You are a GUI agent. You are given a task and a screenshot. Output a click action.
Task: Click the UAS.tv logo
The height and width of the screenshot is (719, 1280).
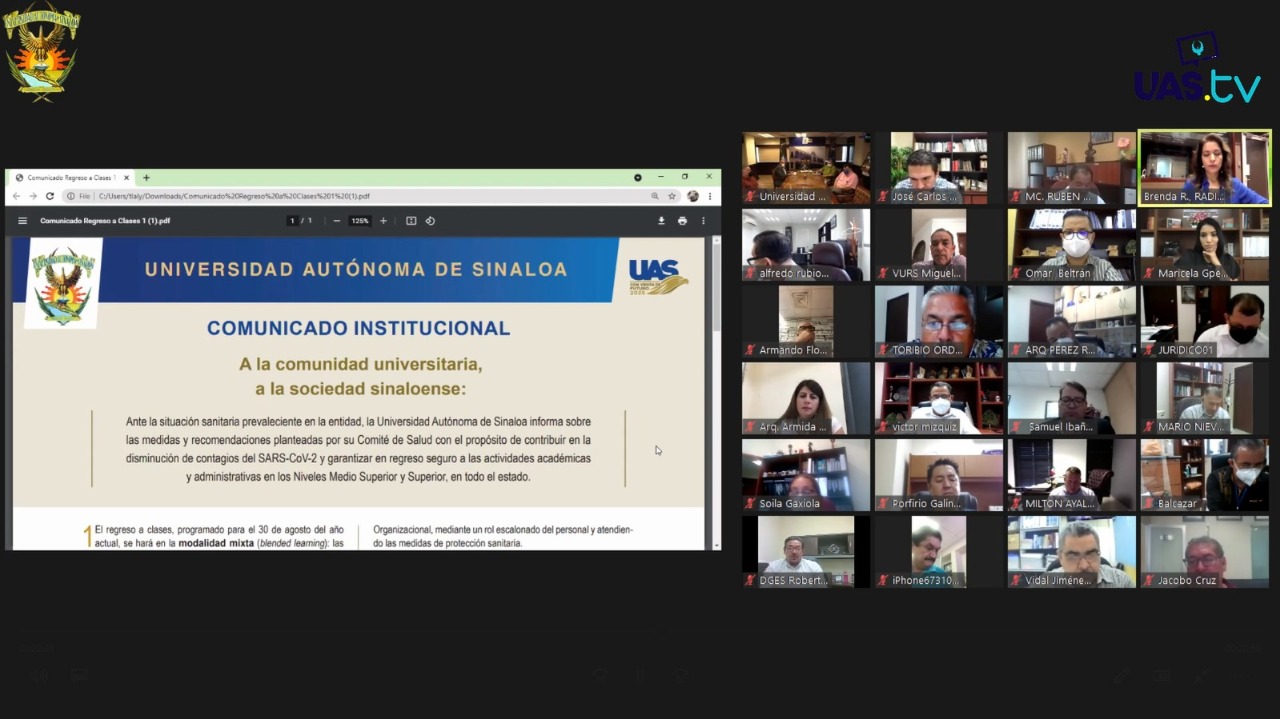[x=1197, y=68]
